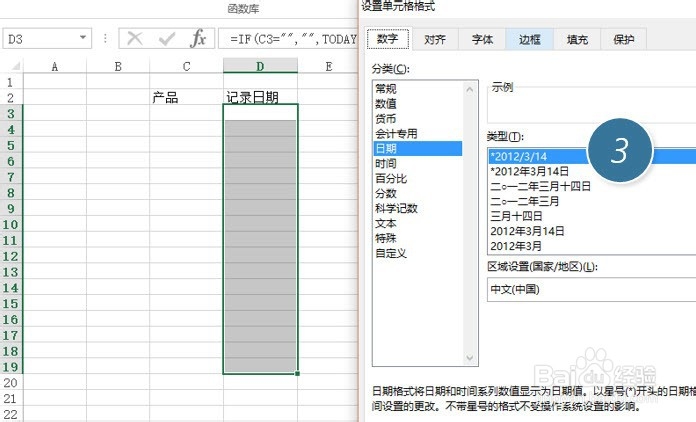Select row 1 header

tap(11, 82)
